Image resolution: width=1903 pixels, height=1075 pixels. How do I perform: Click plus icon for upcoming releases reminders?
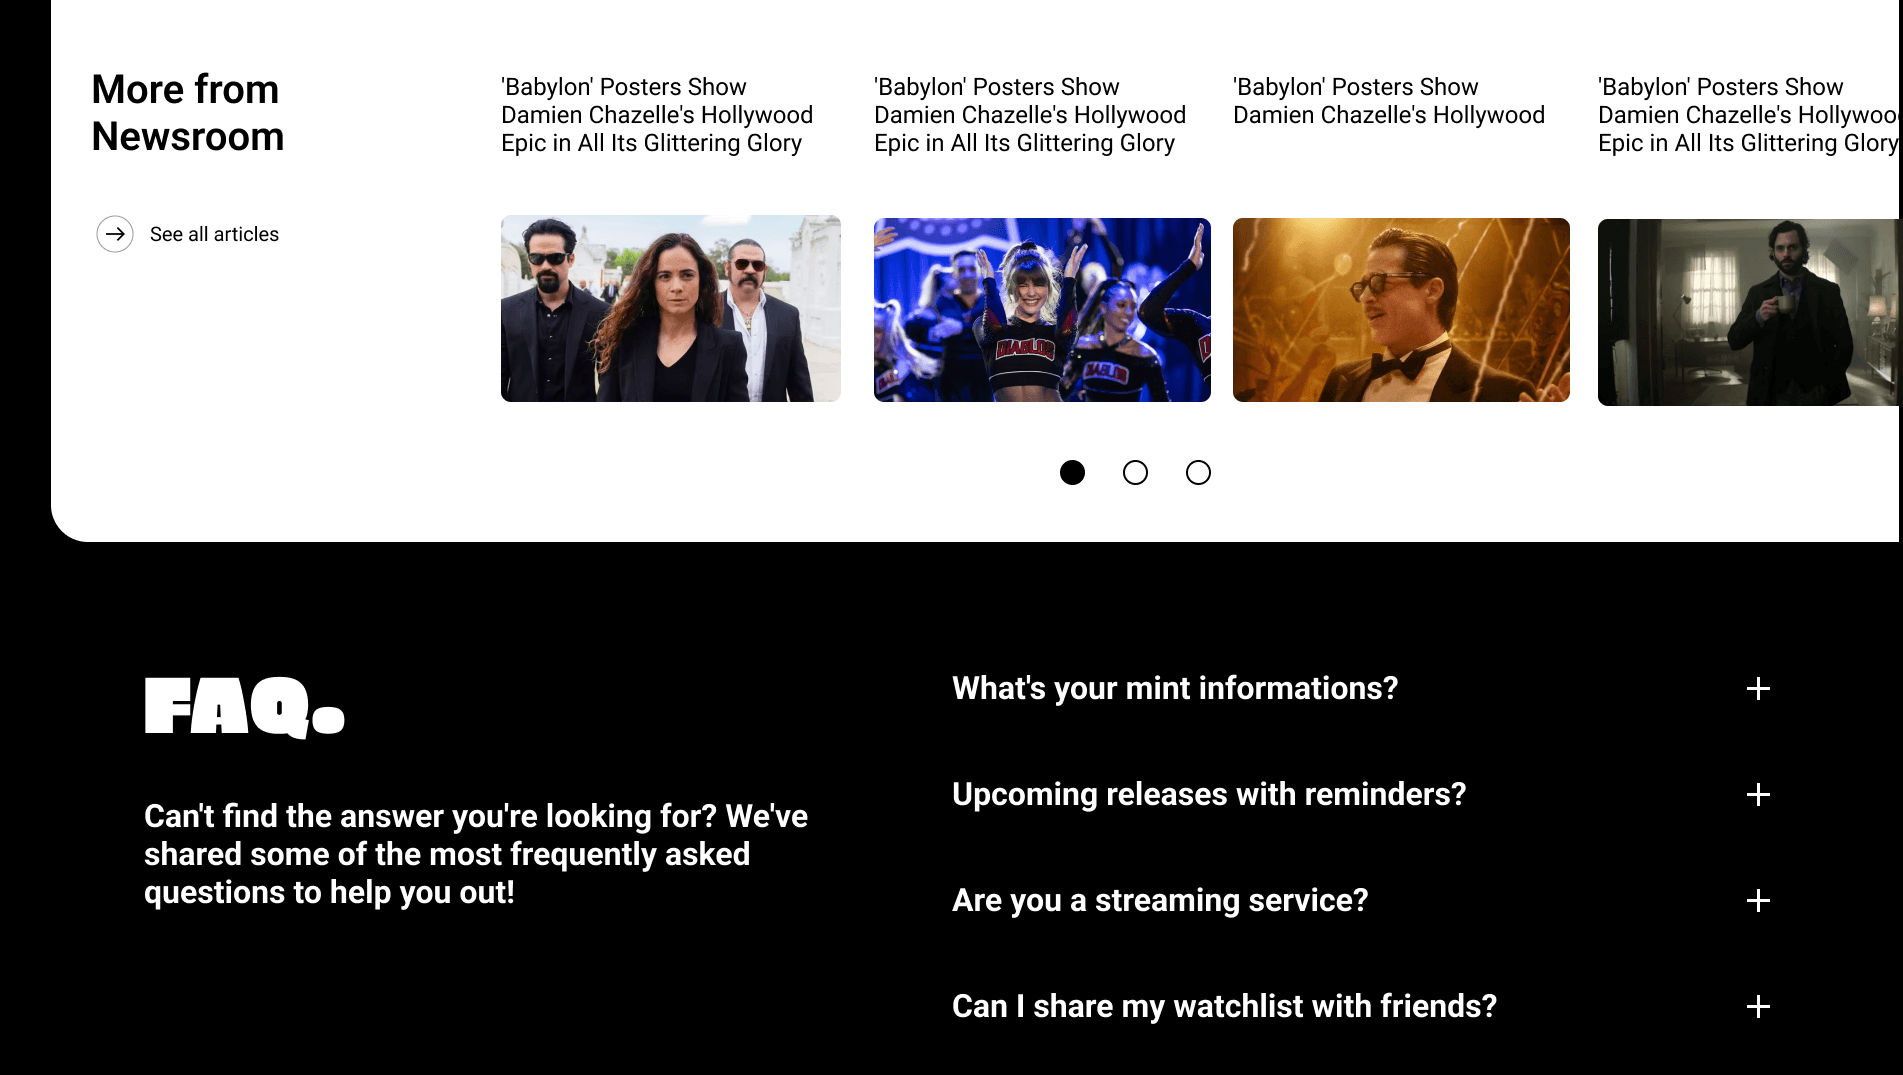click(x=1758, y=795)
